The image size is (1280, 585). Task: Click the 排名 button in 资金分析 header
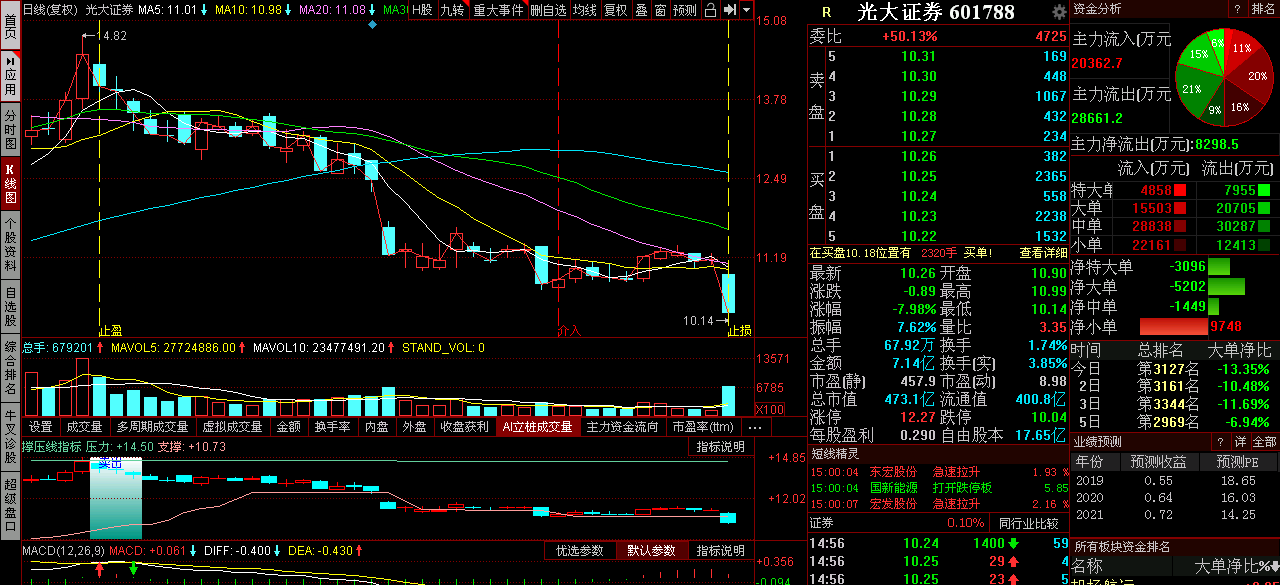(x=1263, y=9)
